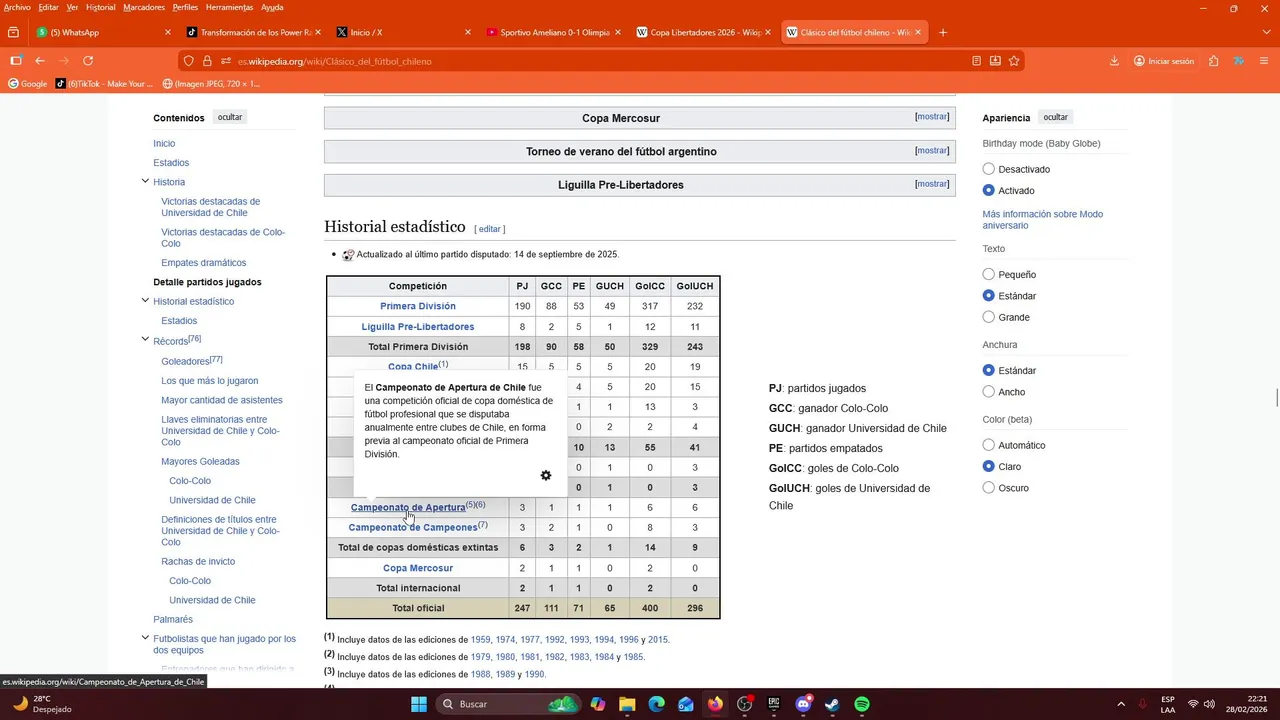Open File Explorer from taskbar
Viewport: 1280px width, 720px height.
coord(627,704)
